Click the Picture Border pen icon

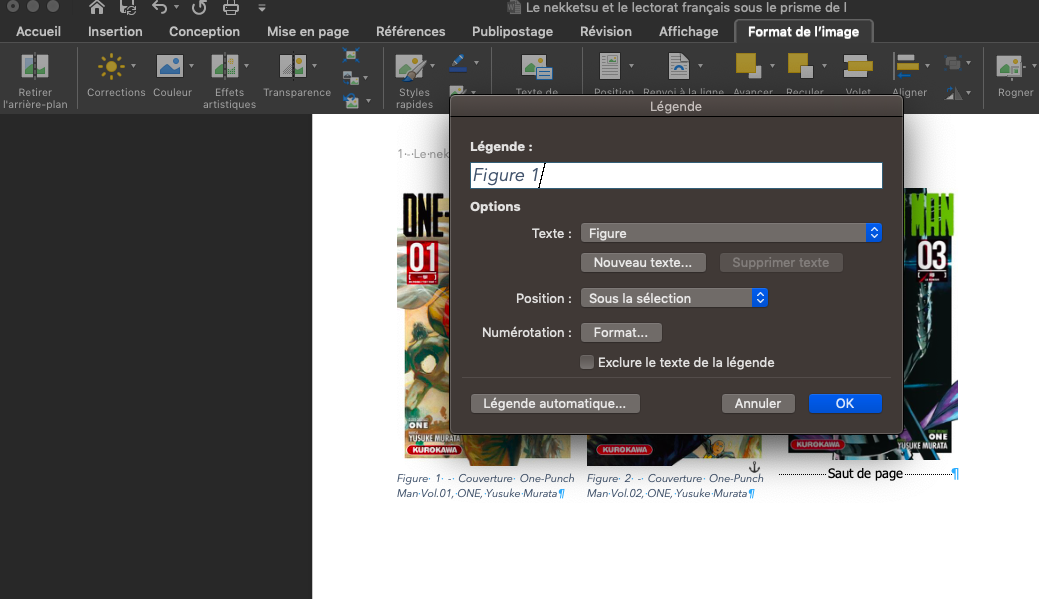coord(458,62)
